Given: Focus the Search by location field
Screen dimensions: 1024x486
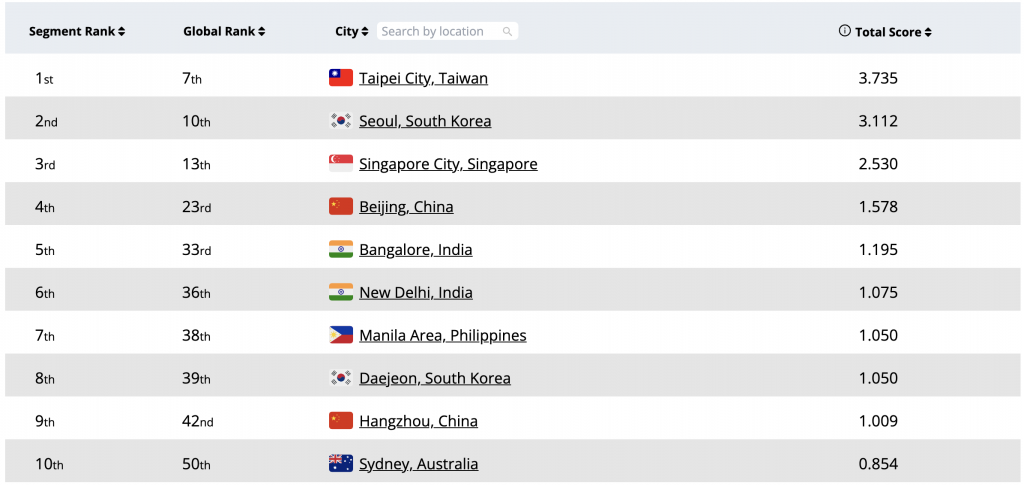Looking at the screenshot, I should [x=438, y=32].
